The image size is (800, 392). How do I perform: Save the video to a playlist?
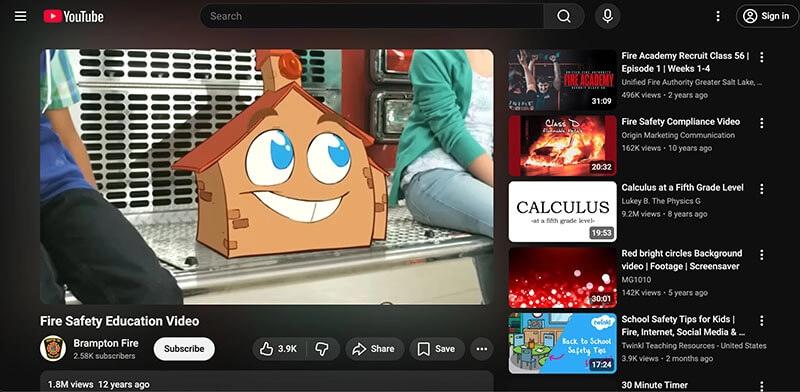tap(437, 349)
